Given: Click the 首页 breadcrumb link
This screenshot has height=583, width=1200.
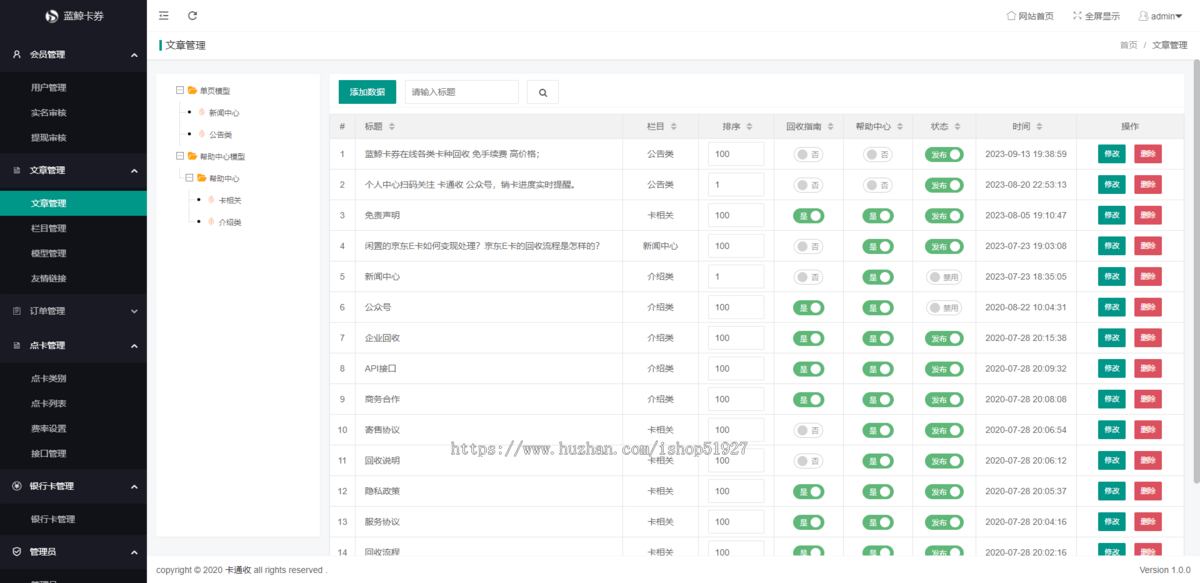Looking at the screenshot, I should pyautogui.click(x=1128, y=45).
